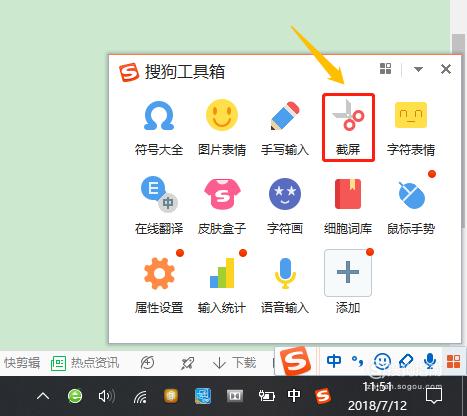This screenshot has width=467, height=416.
Task: Close the 搜狗工具箱 window
Action: (446, 69)
